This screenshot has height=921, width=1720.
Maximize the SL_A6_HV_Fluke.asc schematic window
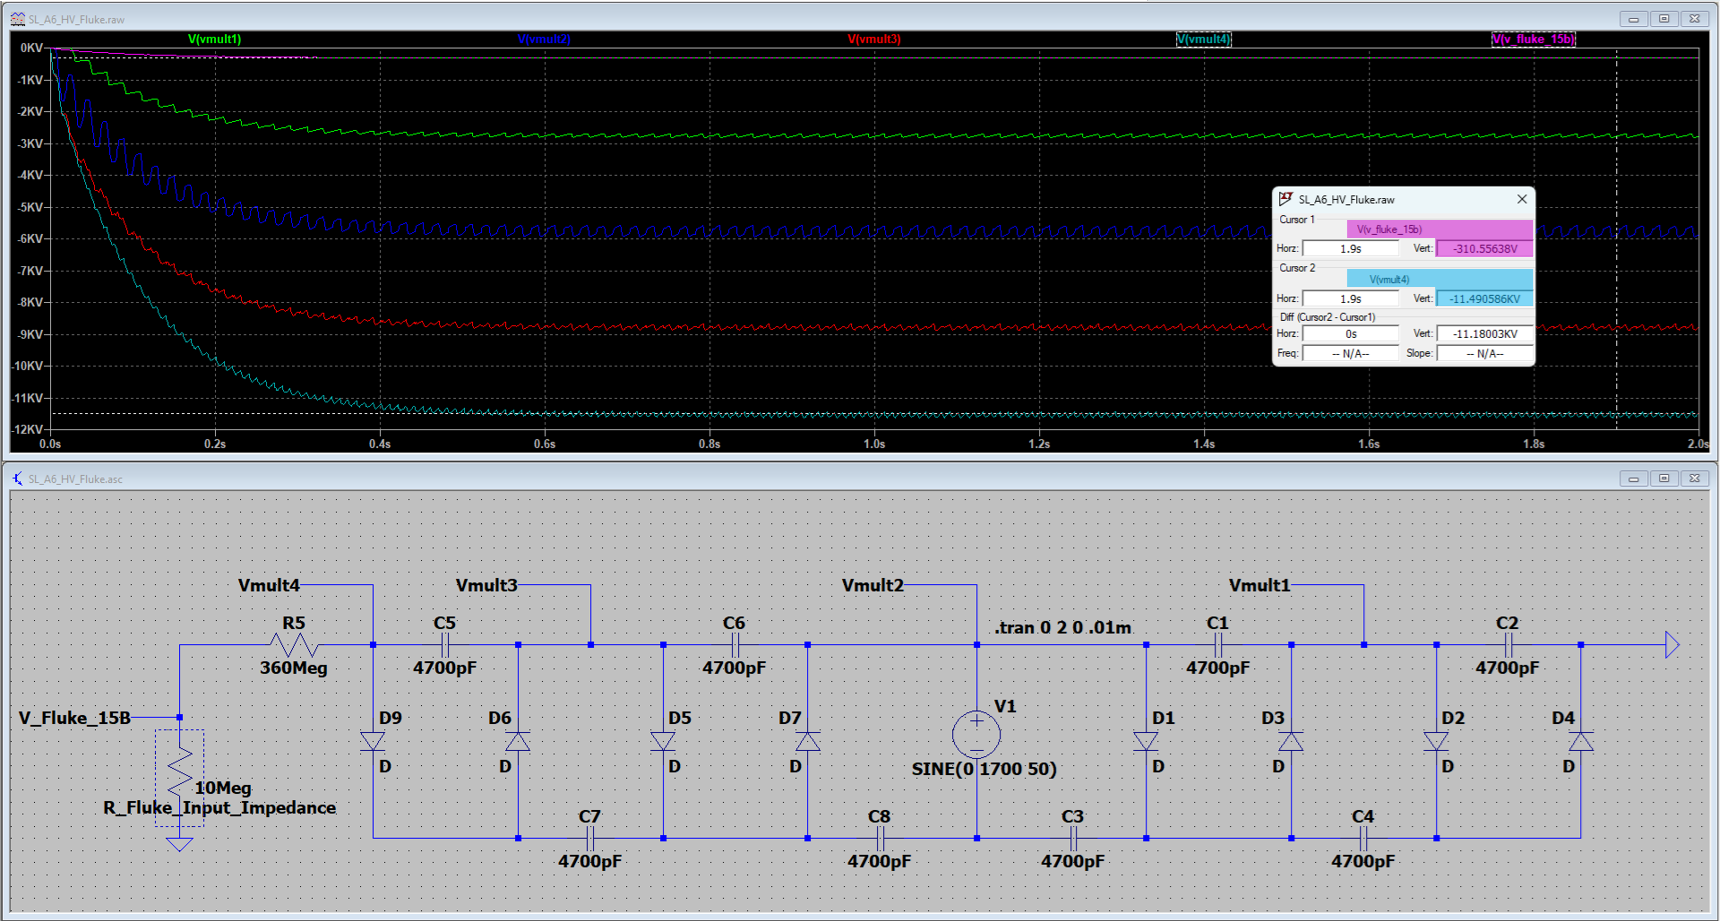[x=1664, y=478]
